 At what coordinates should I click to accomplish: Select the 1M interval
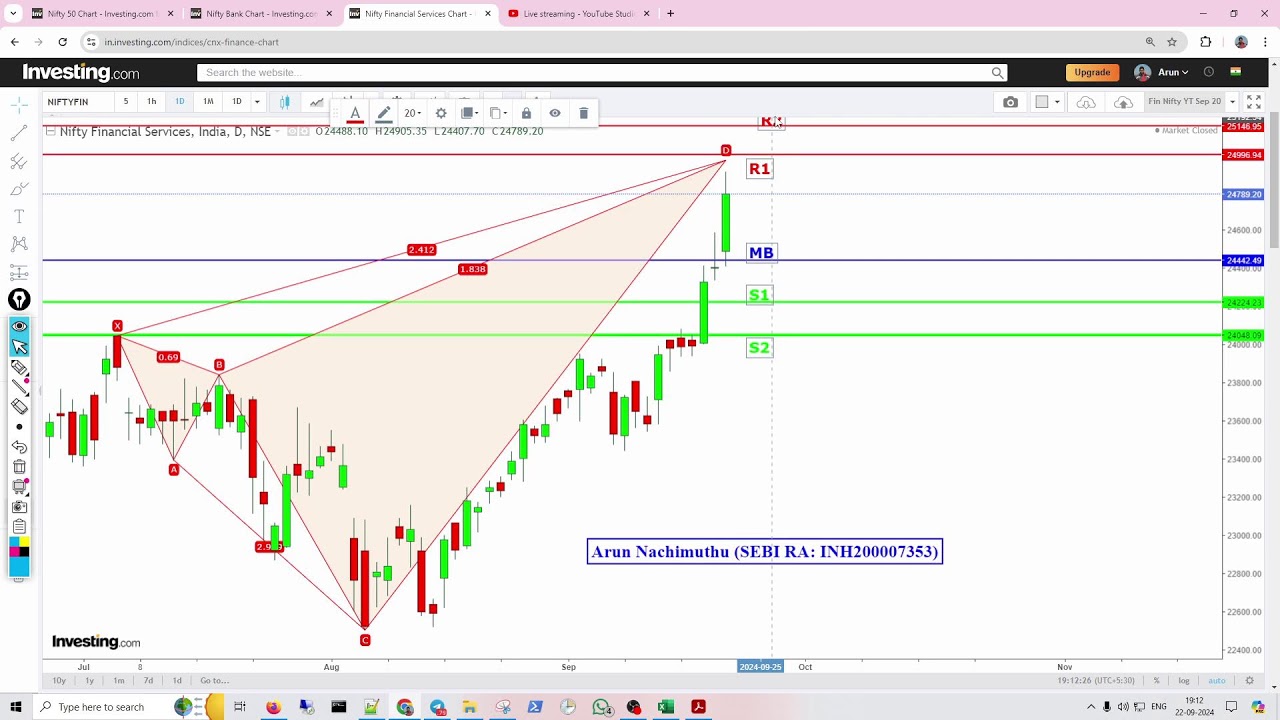pyautogui.click(x=208, y=102)
